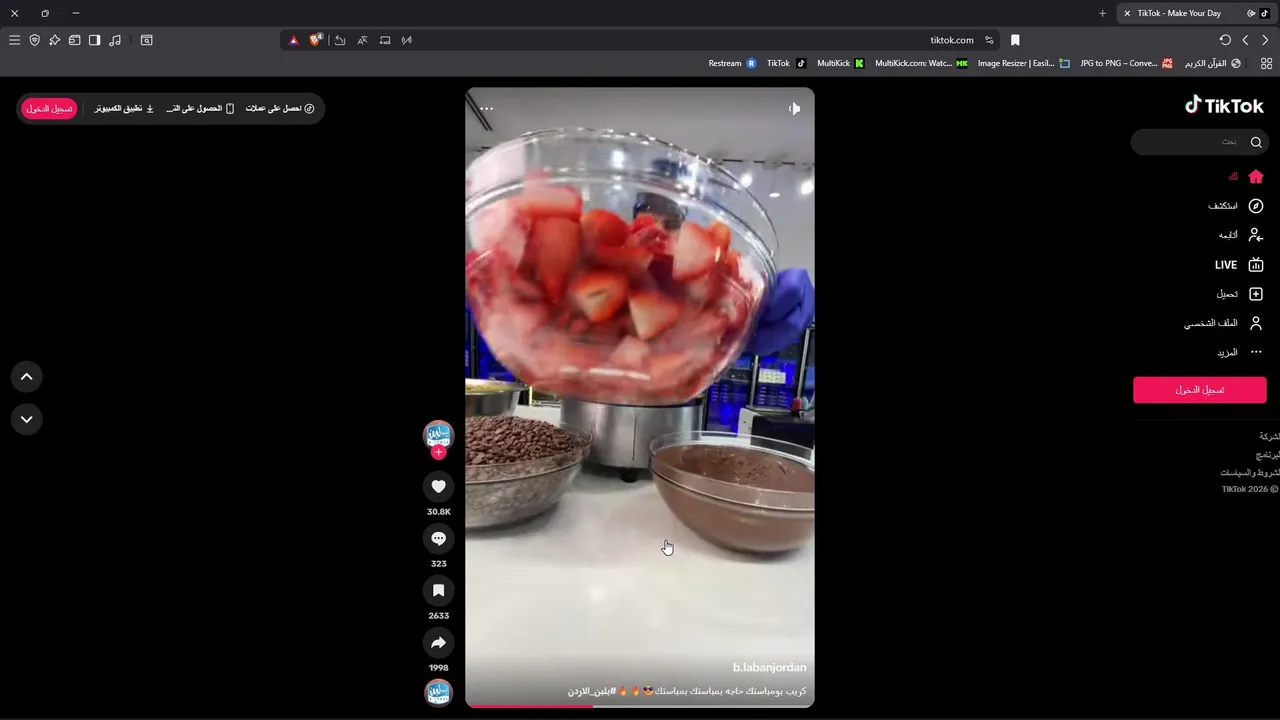This screenshot has width=1280, height=720.
Task: Bookmark this page with bookmark icon
Action: tap(1015, 40)
